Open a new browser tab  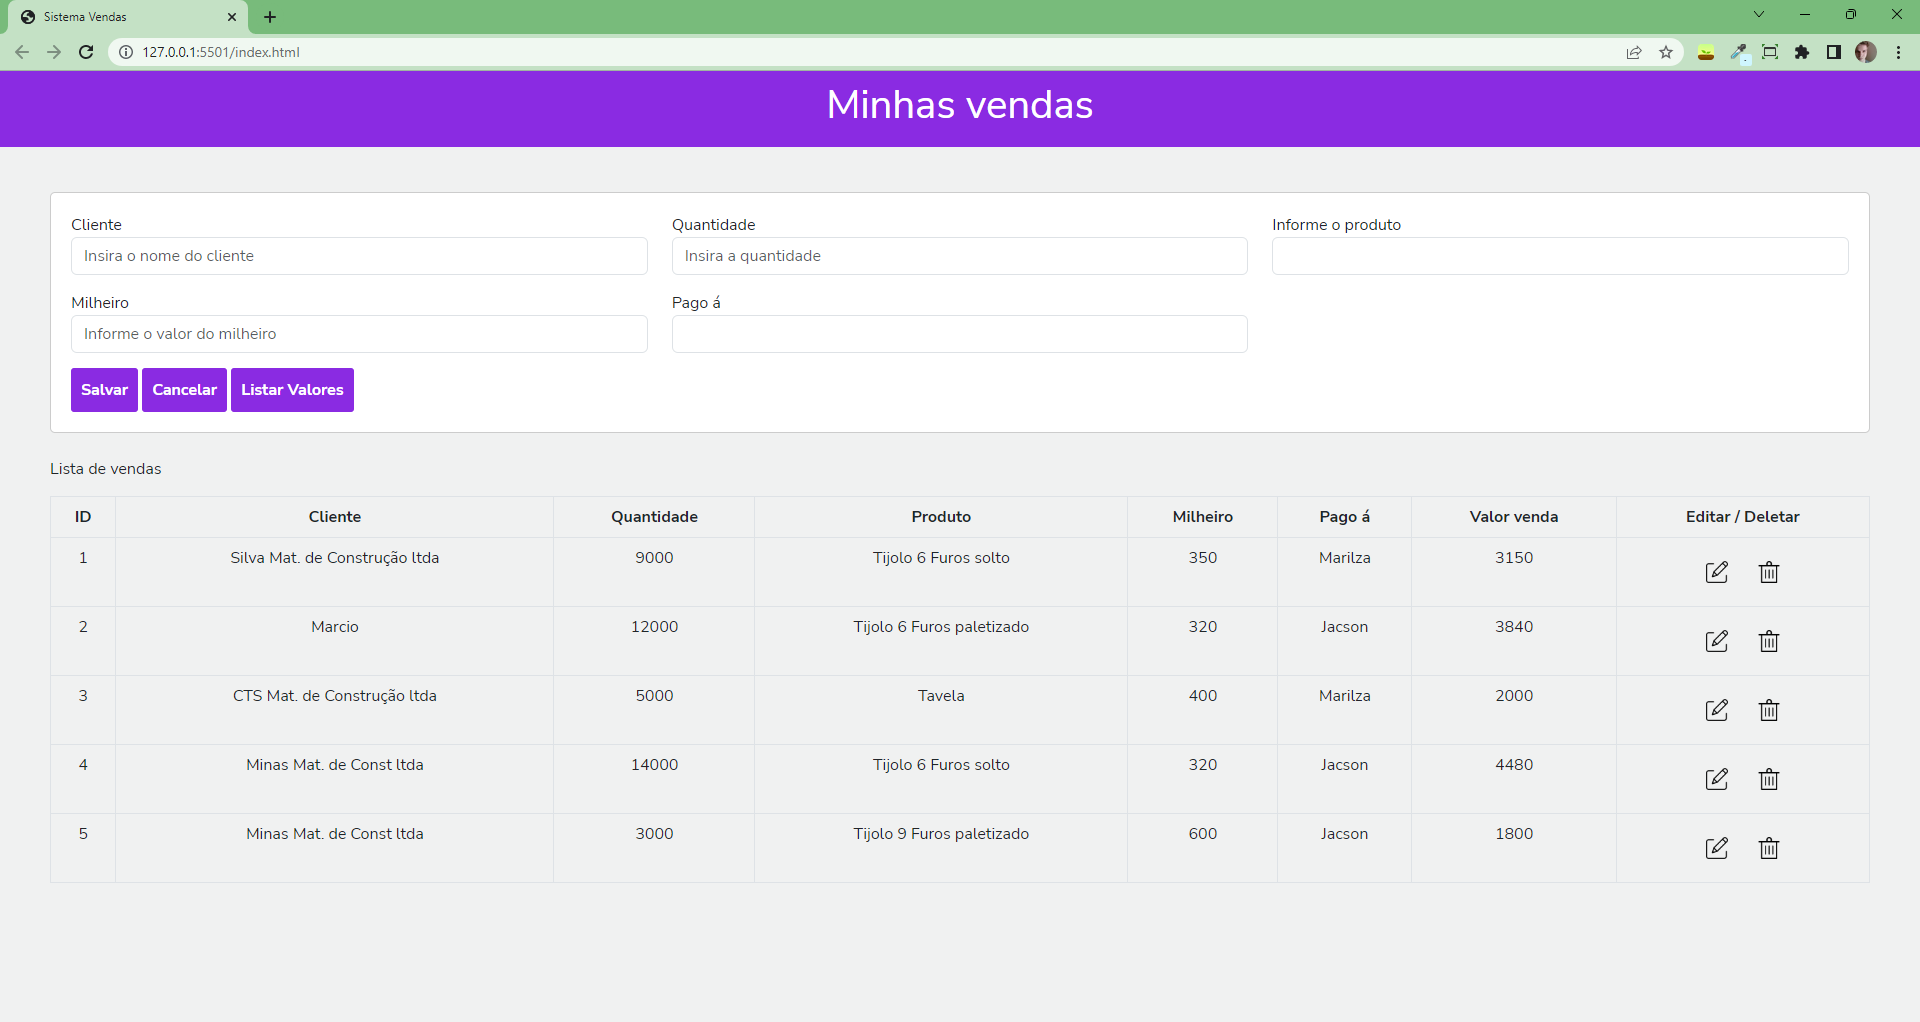(269, 17)
